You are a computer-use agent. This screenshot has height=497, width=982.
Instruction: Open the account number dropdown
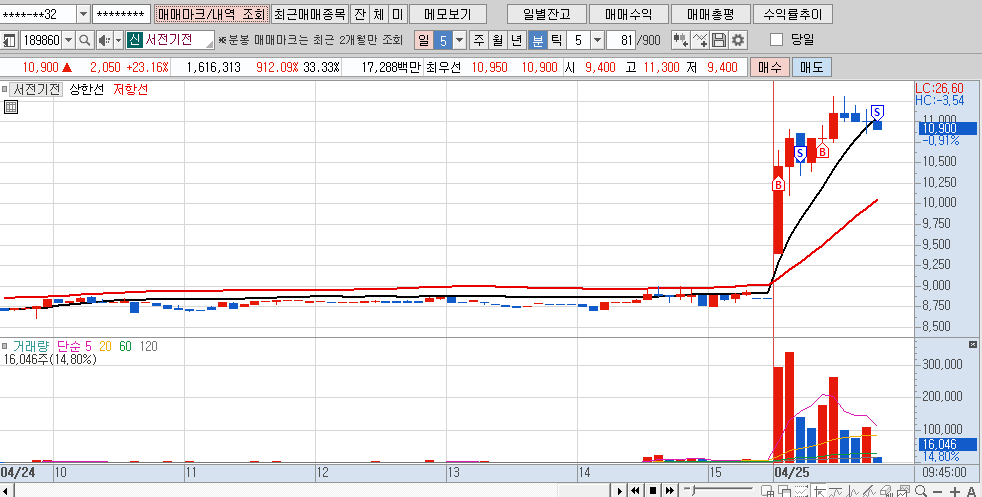[x=82, y=14]
